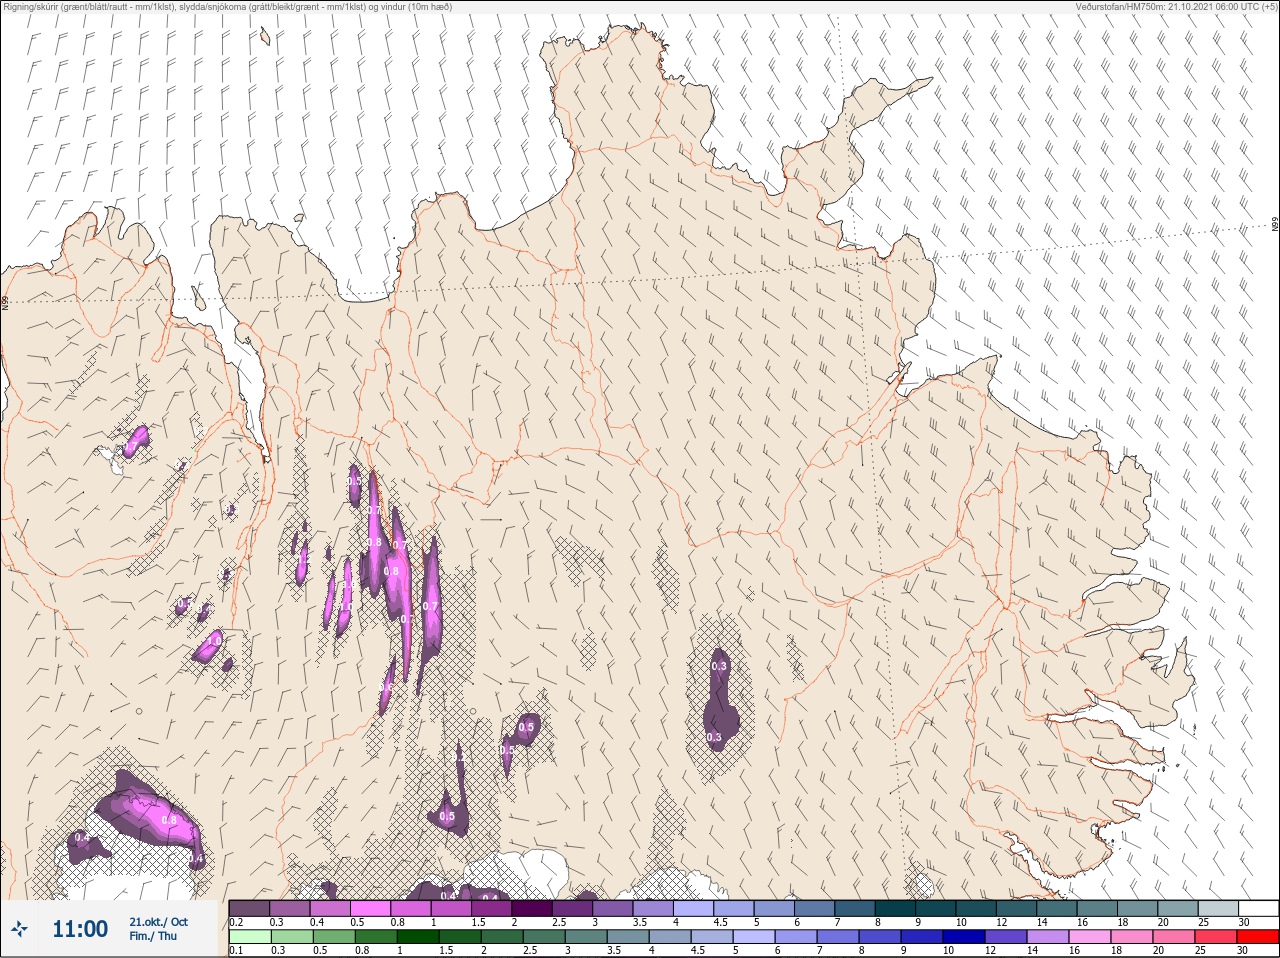Viewport: 1280px width, 958px height.
Task: Click the 'Fim./ Thu' weekday text
Action: coord(152,936)
